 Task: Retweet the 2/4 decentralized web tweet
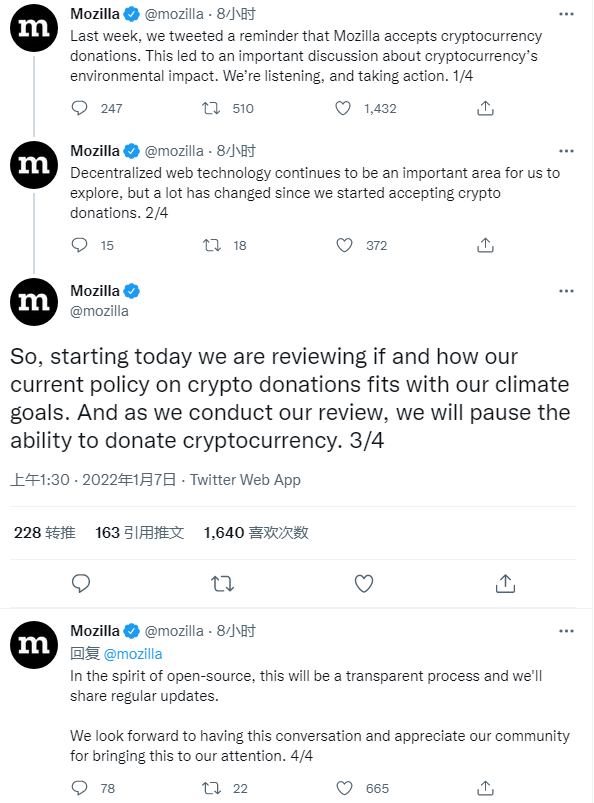pos(211,245)
